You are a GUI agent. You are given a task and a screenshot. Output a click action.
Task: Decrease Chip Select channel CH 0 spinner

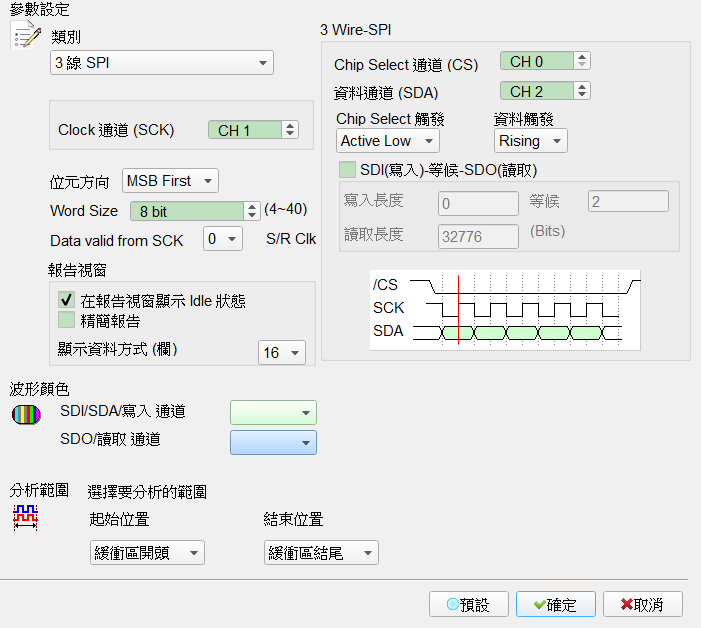pos(582,65)
